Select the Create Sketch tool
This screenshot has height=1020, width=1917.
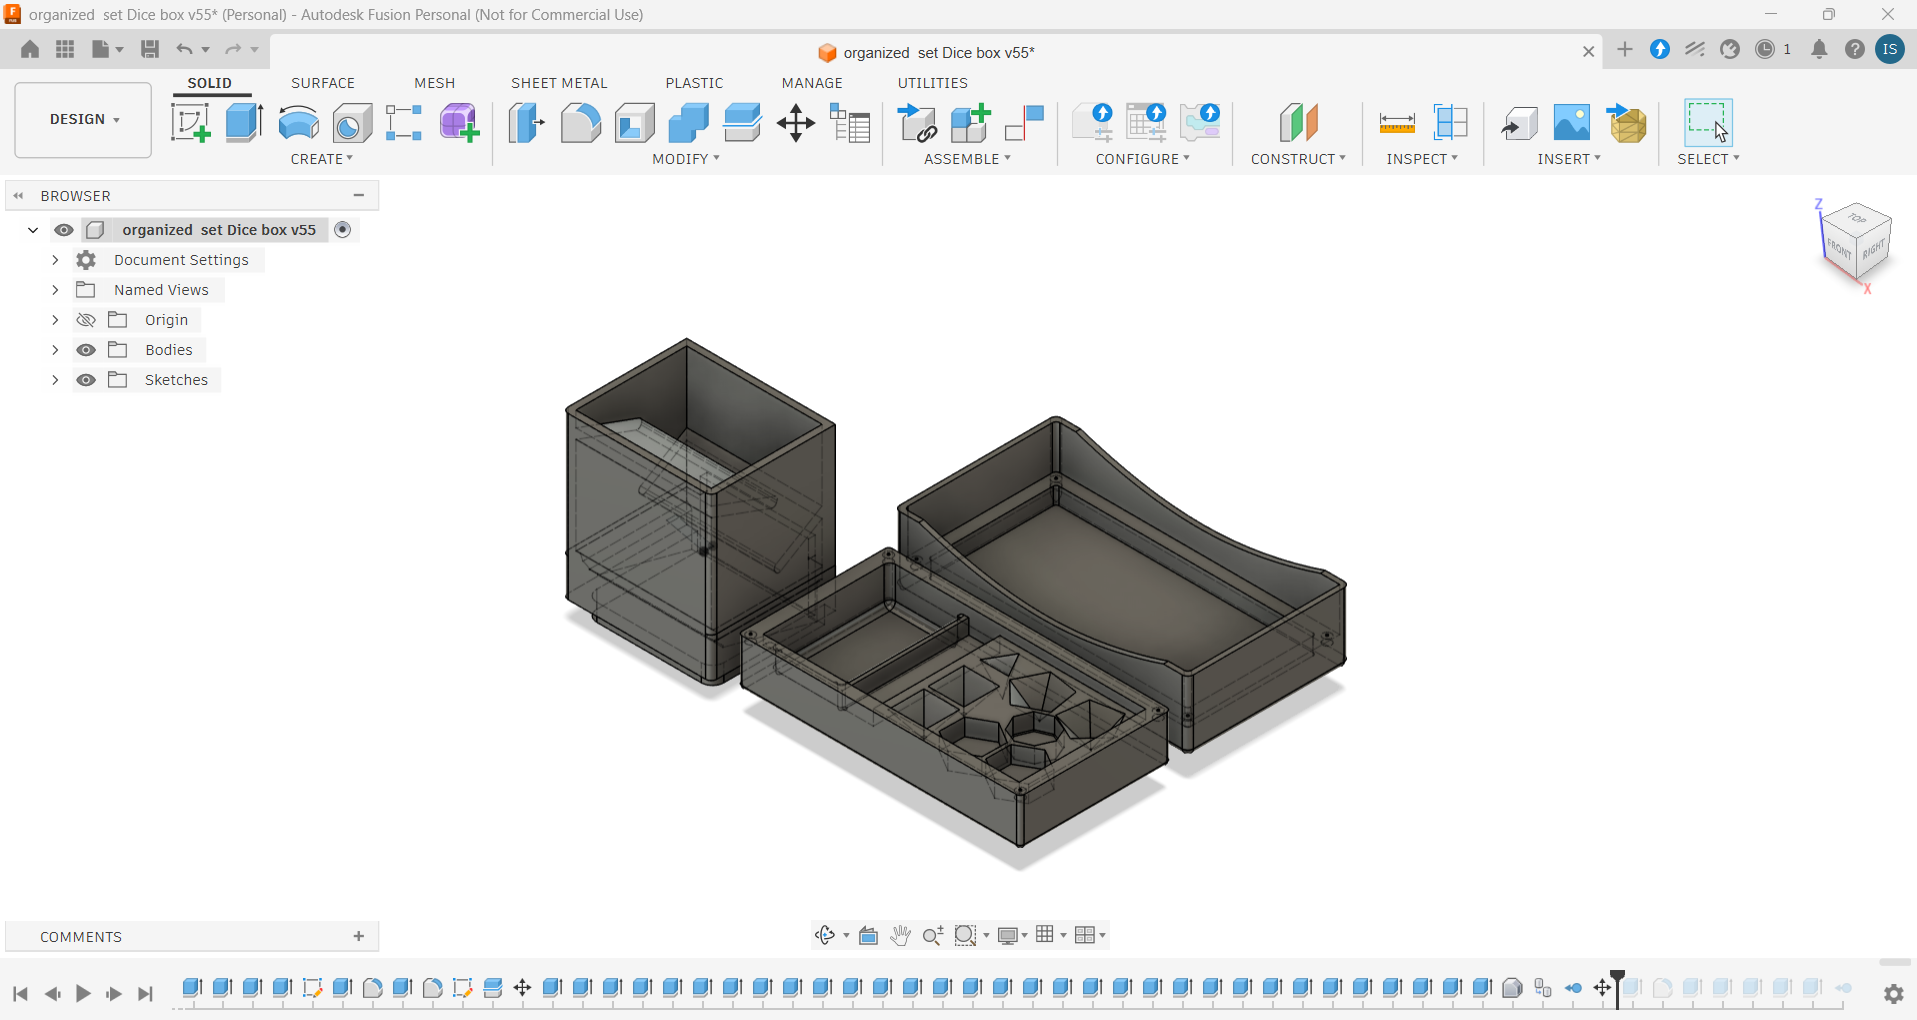(x=190, y=123)
